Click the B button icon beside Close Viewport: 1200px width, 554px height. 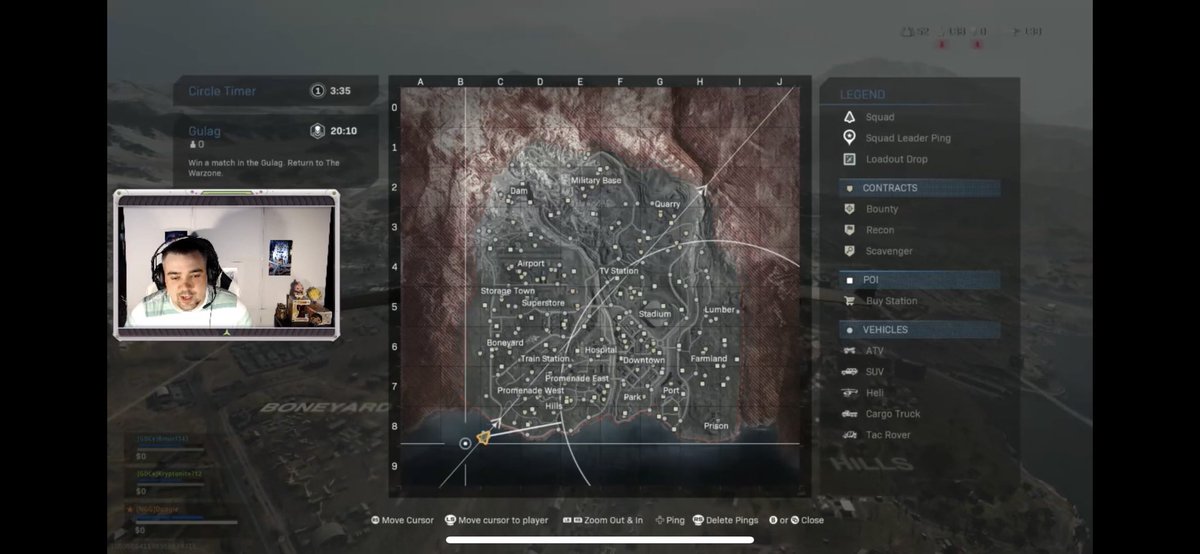(x=772, y=520)
